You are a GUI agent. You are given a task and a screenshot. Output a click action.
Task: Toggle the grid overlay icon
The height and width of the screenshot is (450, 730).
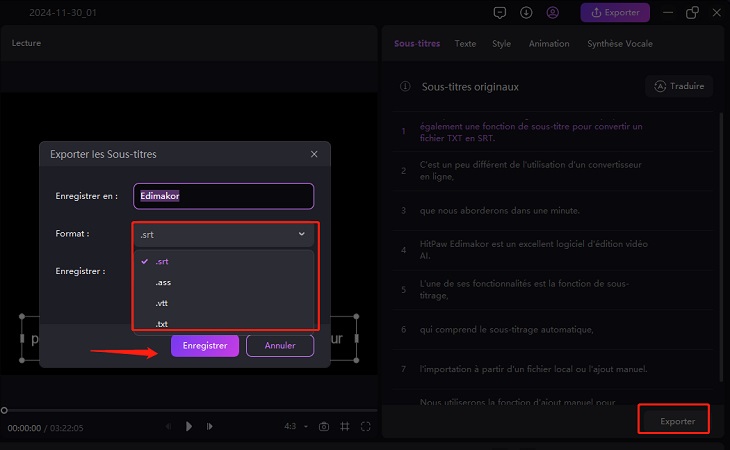[345, 426]
